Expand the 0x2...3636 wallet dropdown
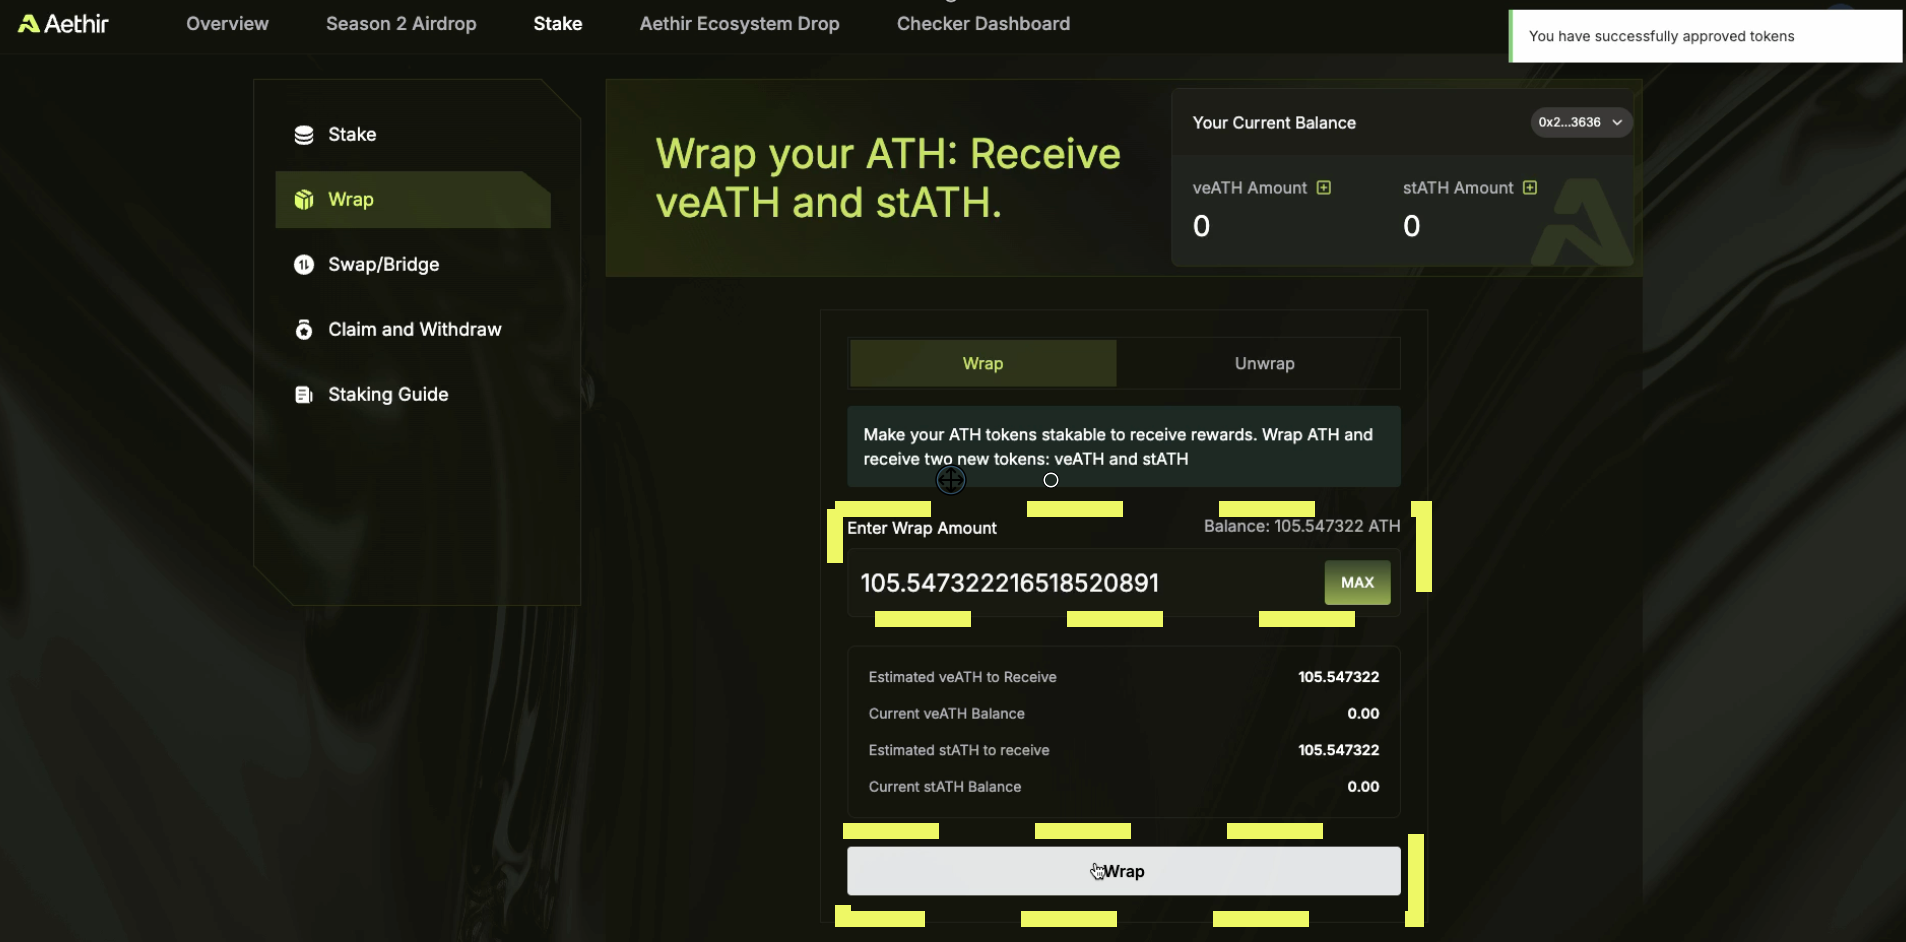Image resolution: width=1906 pixels, height=942 pixels. 1581,122
